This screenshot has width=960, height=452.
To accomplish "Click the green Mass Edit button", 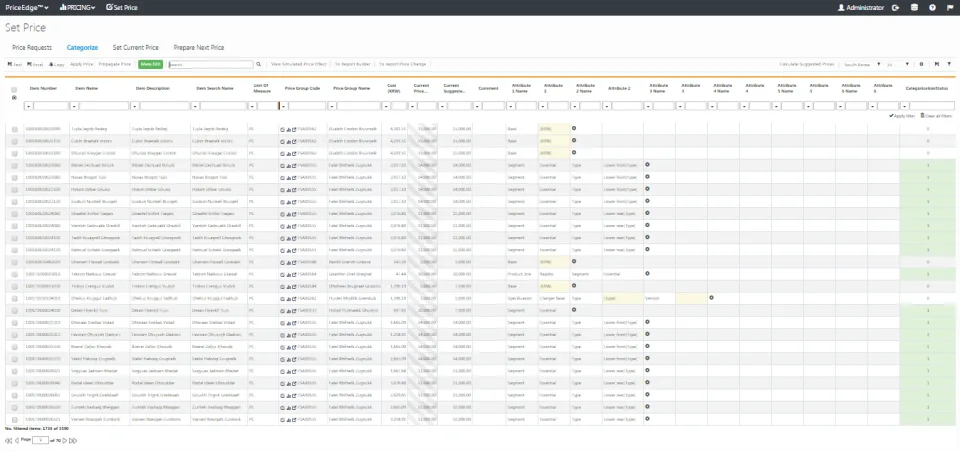I will pos(150,64).
